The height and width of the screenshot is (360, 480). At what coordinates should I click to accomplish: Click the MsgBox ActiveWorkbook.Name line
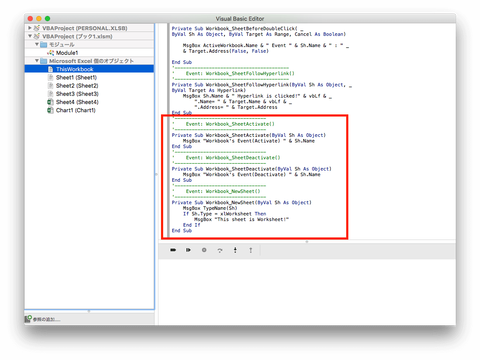point(266,45)
